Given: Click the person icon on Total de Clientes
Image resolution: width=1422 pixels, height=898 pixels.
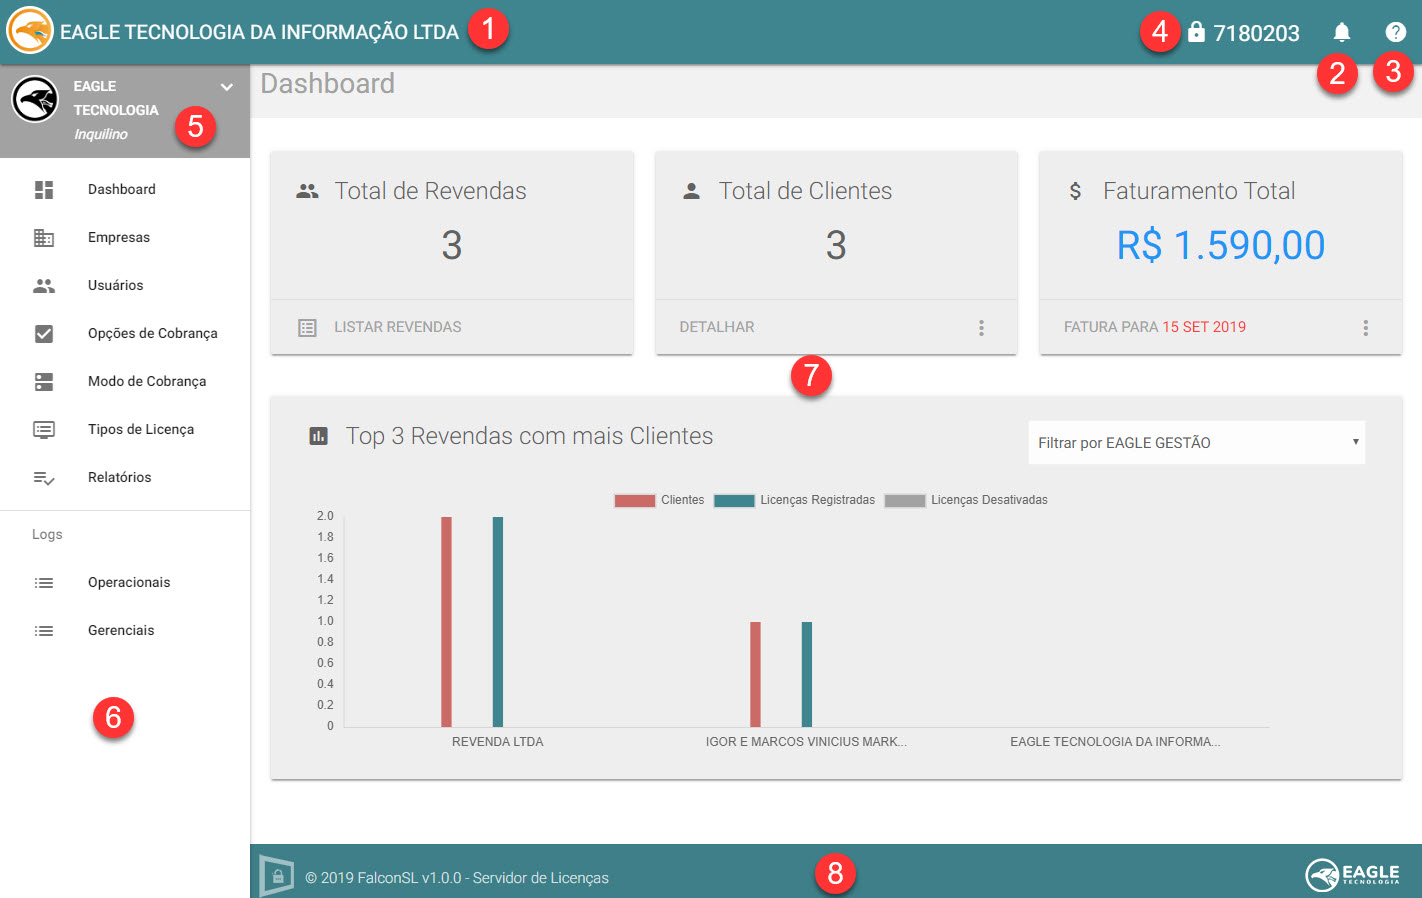Looking at the screenshot, I should point(691,191).
